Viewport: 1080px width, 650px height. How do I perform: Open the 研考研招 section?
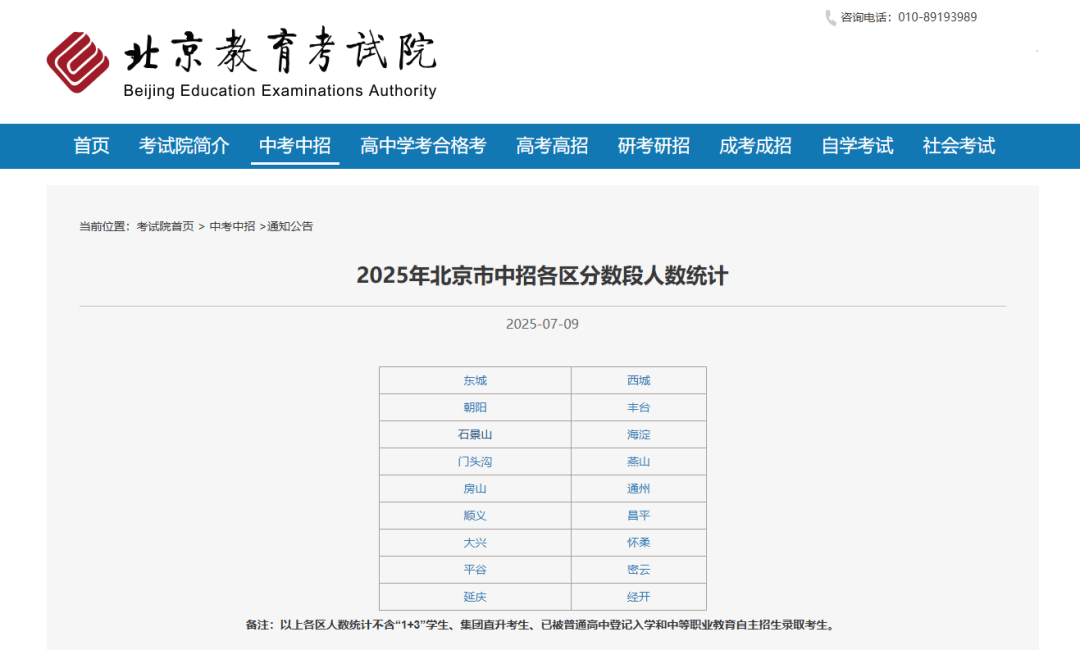652,146
